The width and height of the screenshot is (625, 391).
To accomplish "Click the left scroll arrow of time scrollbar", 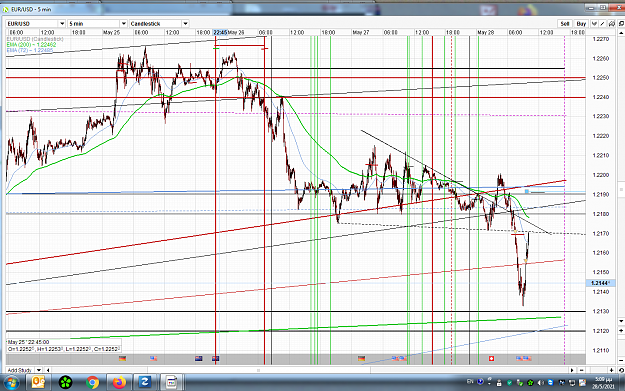I will tap(48, 370).
